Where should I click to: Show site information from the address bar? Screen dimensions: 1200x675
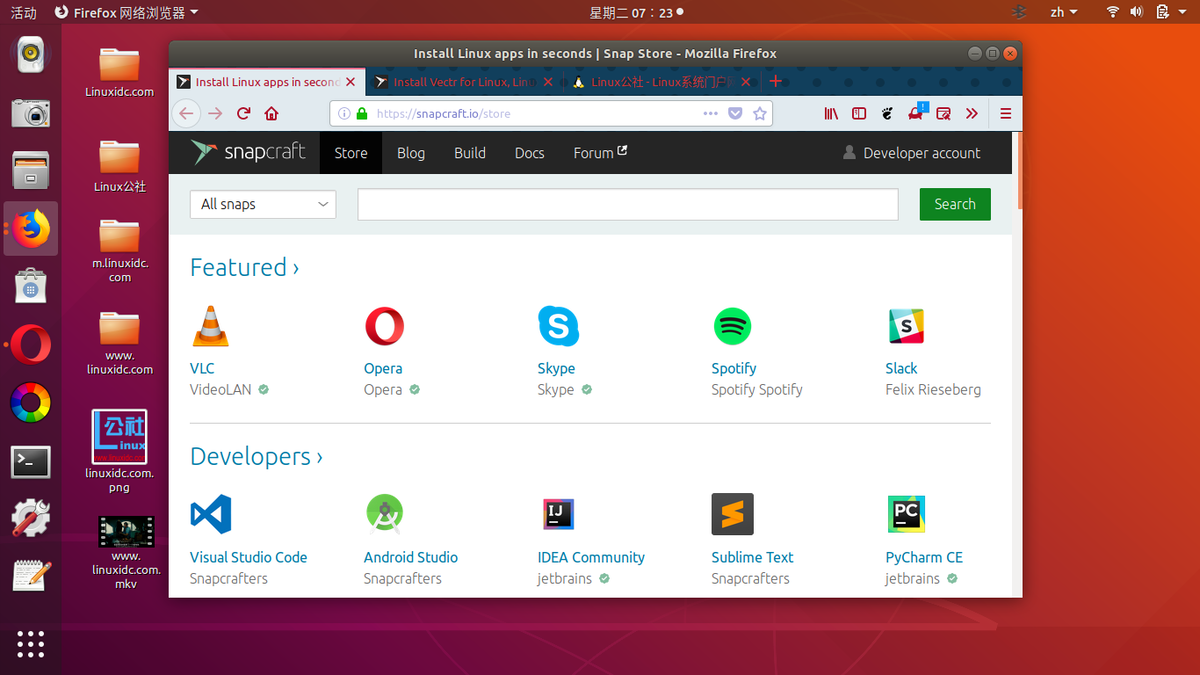343,114
